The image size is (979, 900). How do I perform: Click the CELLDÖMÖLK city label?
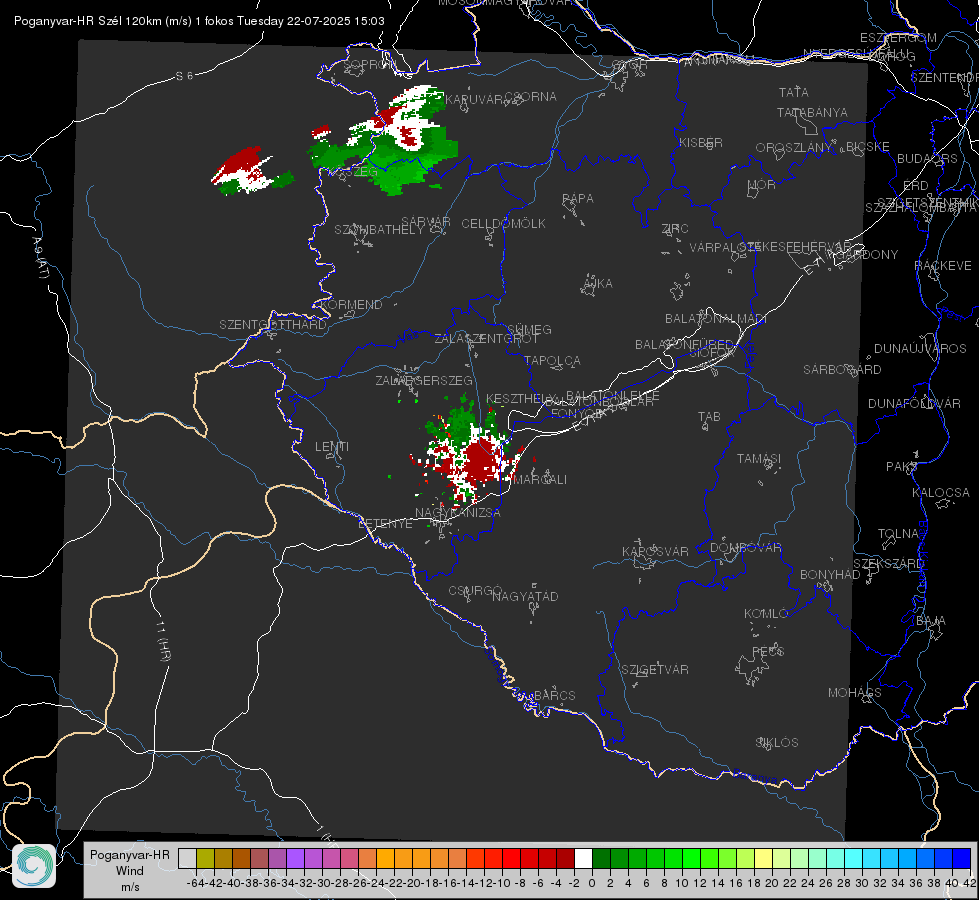(x=503, y=224)
